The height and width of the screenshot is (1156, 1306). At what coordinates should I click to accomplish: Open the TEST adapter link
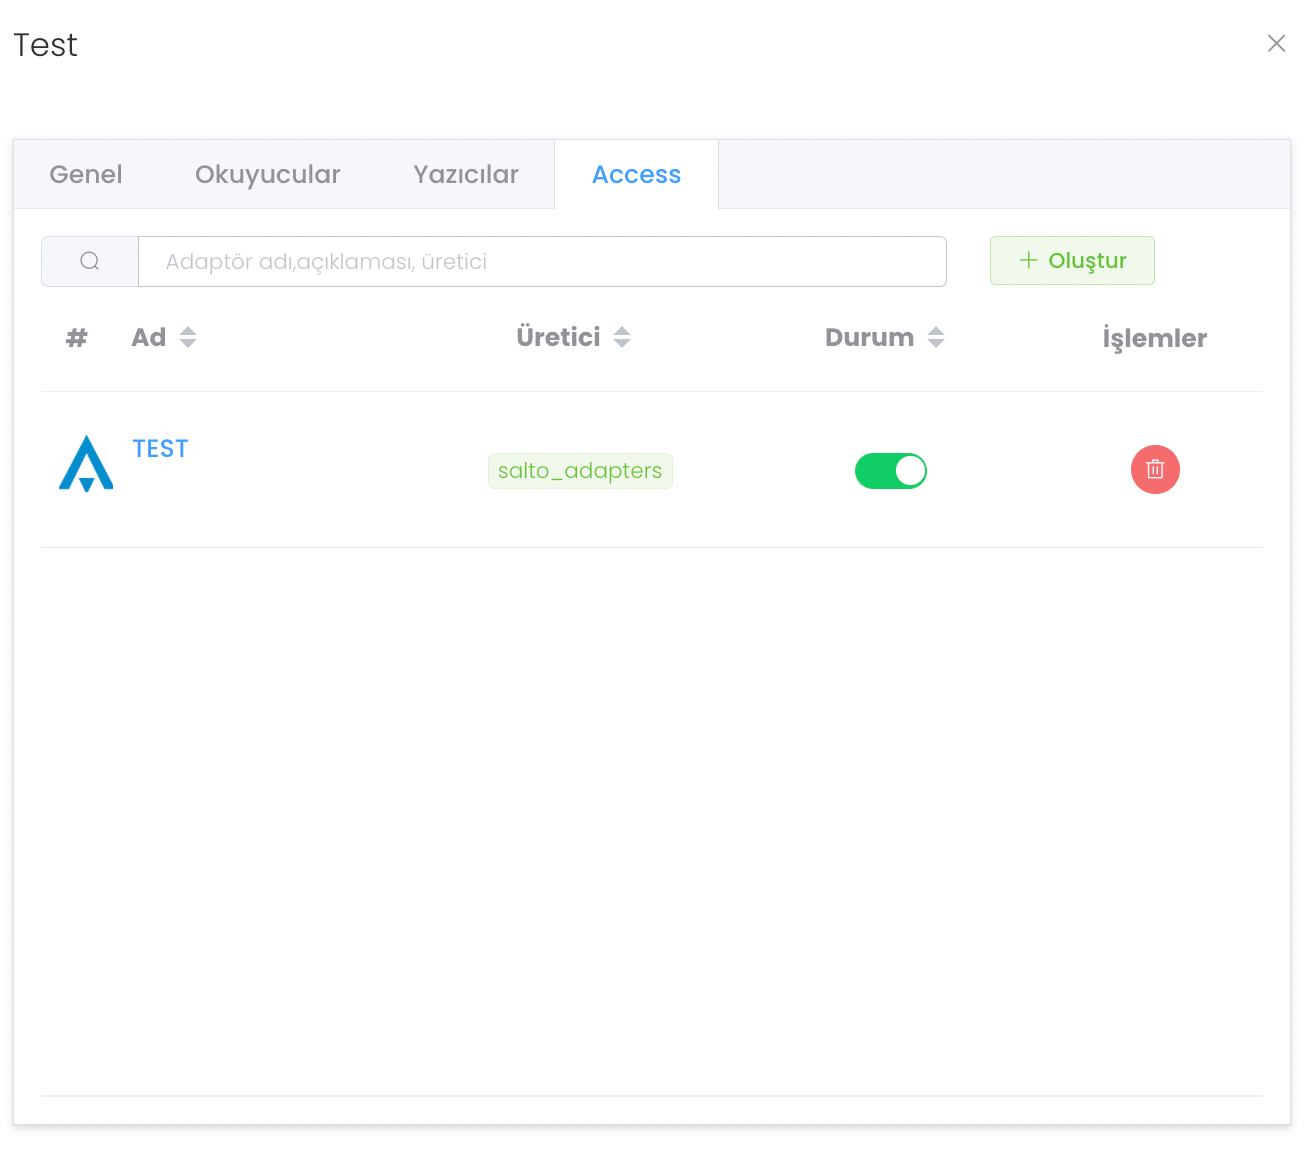point(160,449)
